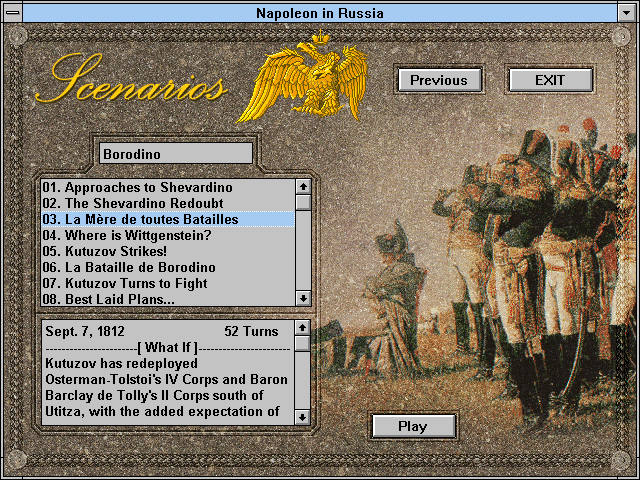Click the EXIT button
The image size is (640, 480).
coord(550,80)
